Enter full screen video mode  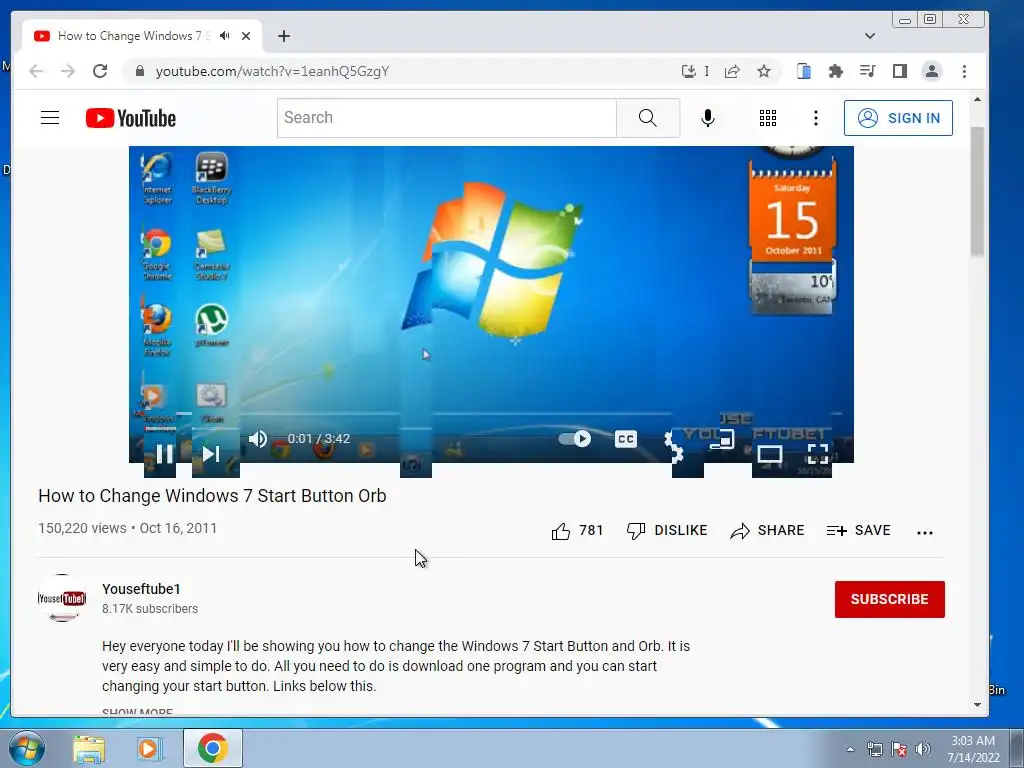818,453
